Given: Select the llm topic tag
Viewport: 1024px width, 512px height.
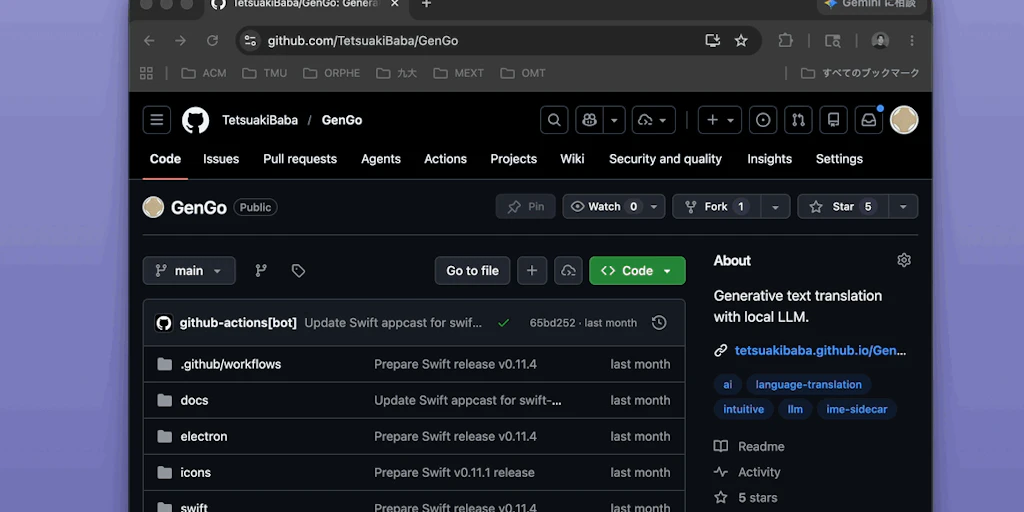Looking at the screenshot, I should tap(795, 409).
